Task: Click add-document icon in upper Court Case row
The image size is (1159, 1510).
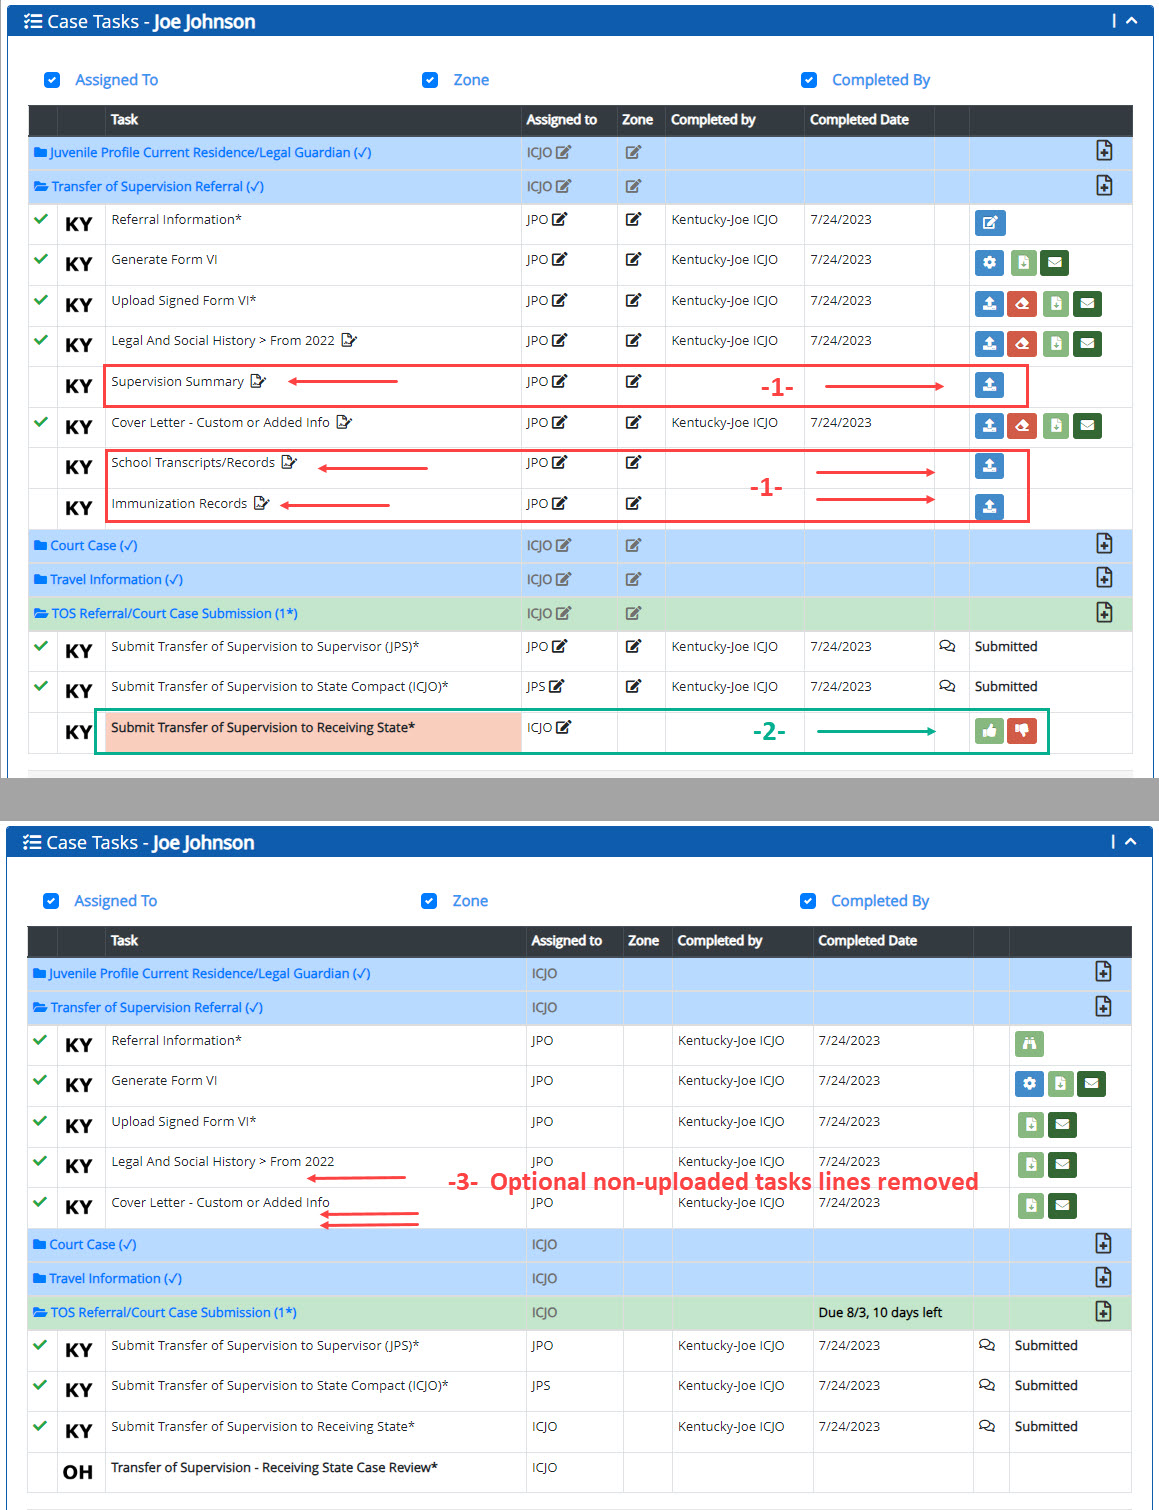Action: click(x=1104, y=544)
